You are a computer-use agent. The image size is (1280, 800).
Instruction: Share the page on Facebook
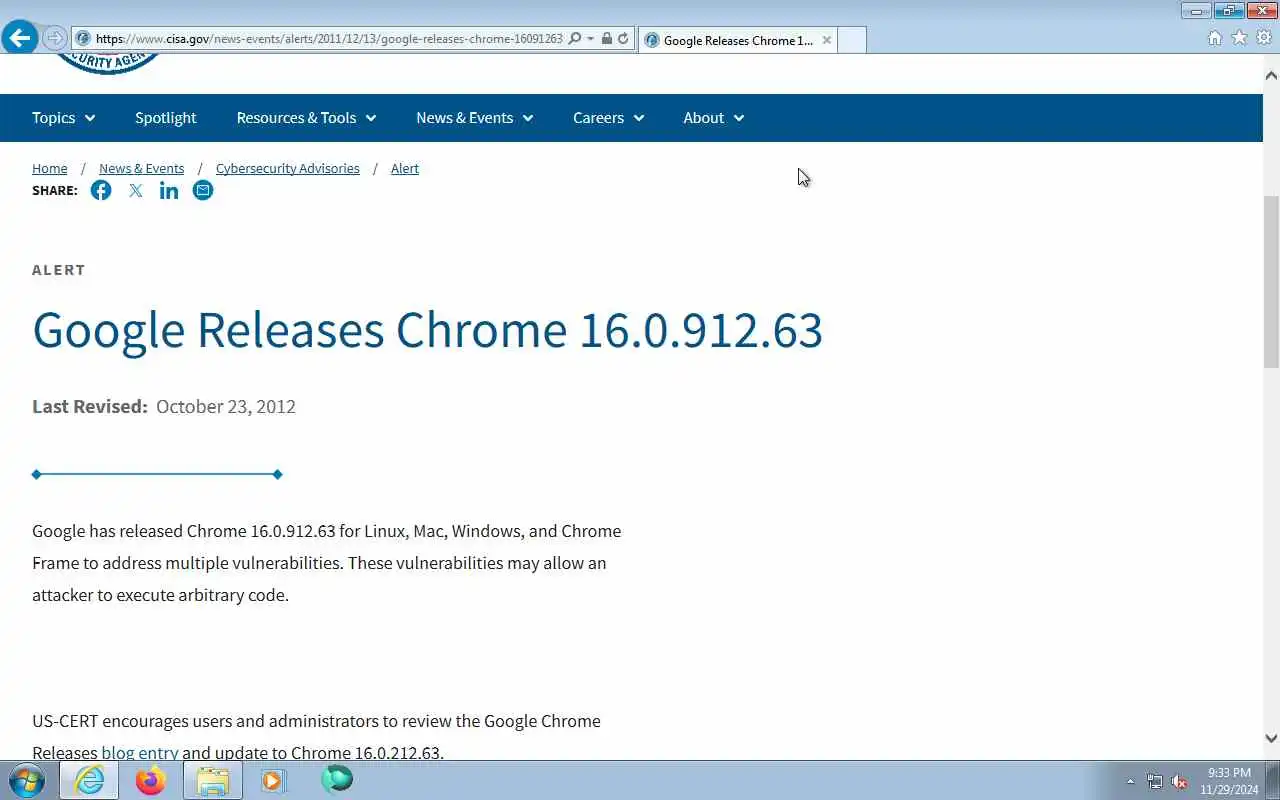(101, 190)
